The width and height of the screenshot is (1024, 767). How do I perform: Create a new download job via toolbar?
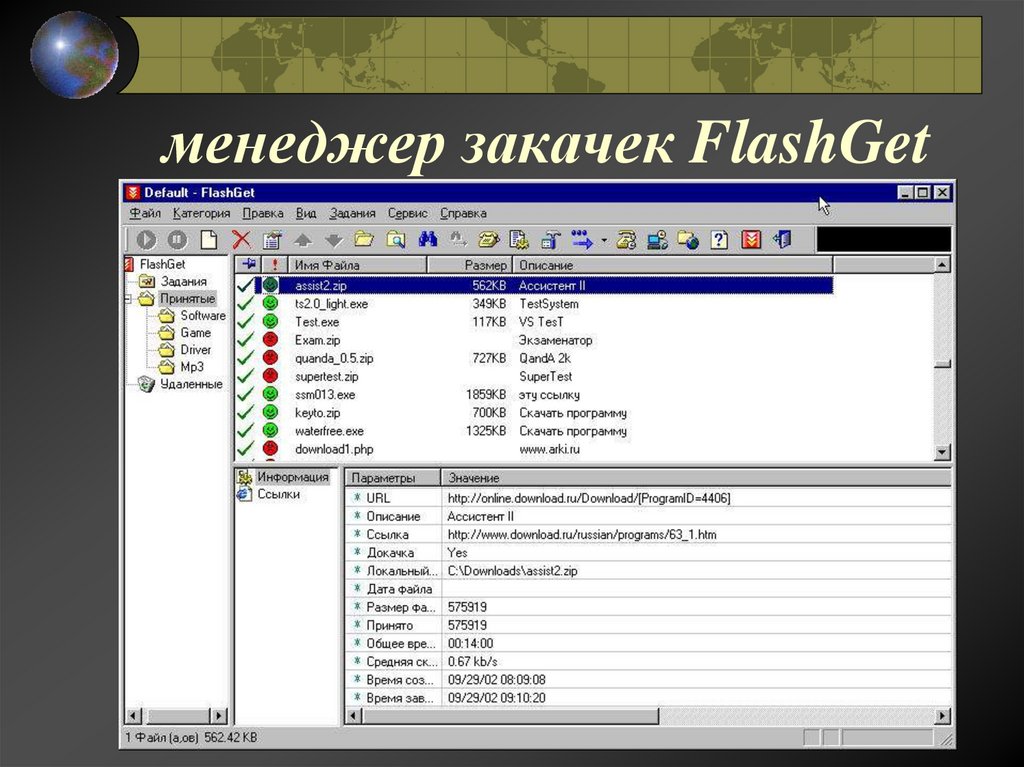tap(209, 239)
